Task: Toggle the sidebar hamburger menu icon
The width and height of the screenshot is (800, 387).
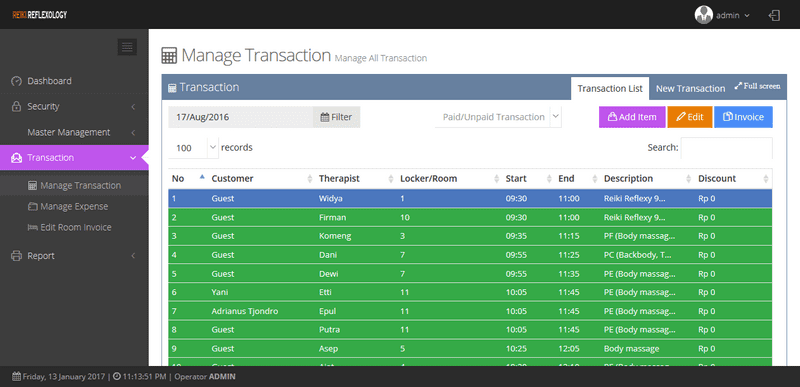Action: 127,47
